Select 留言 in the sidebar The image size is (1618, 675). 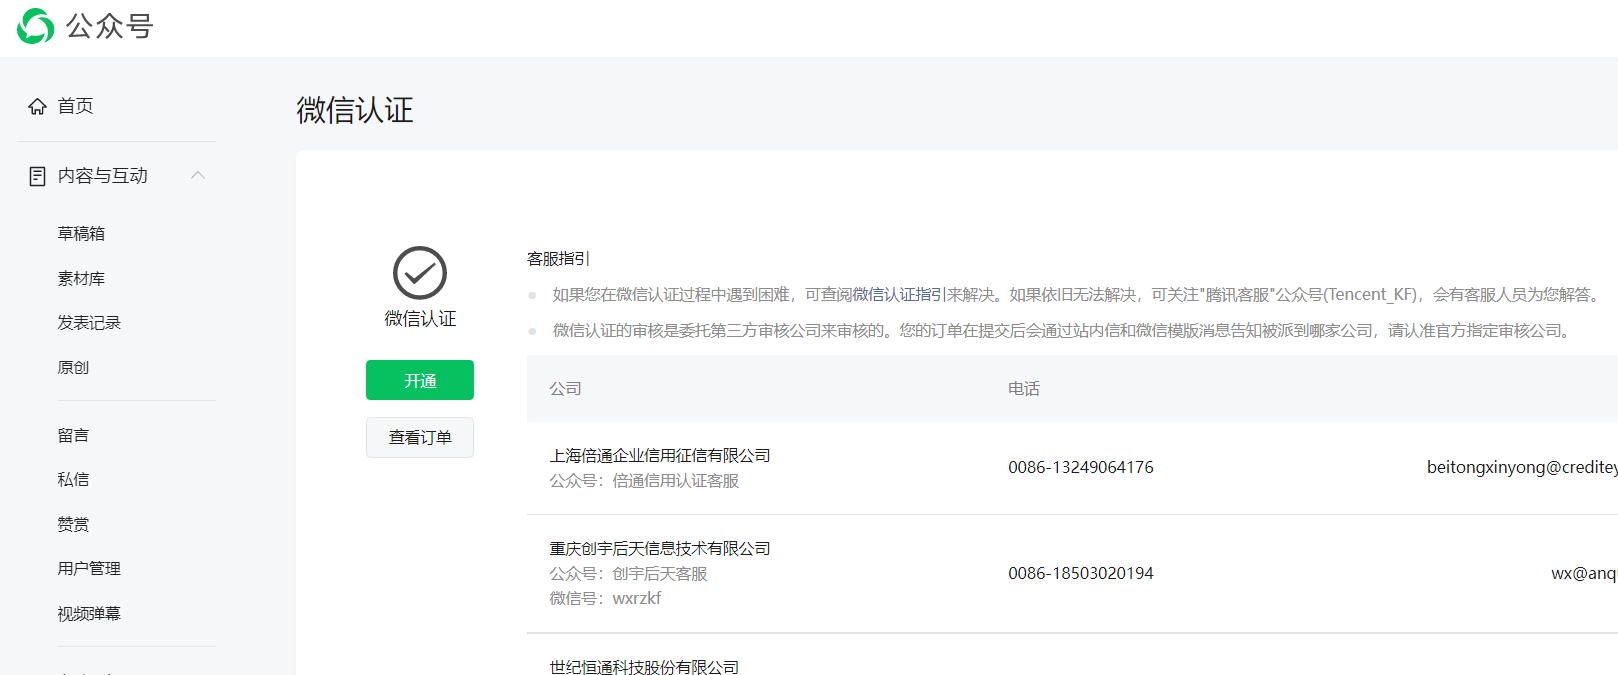73,435
